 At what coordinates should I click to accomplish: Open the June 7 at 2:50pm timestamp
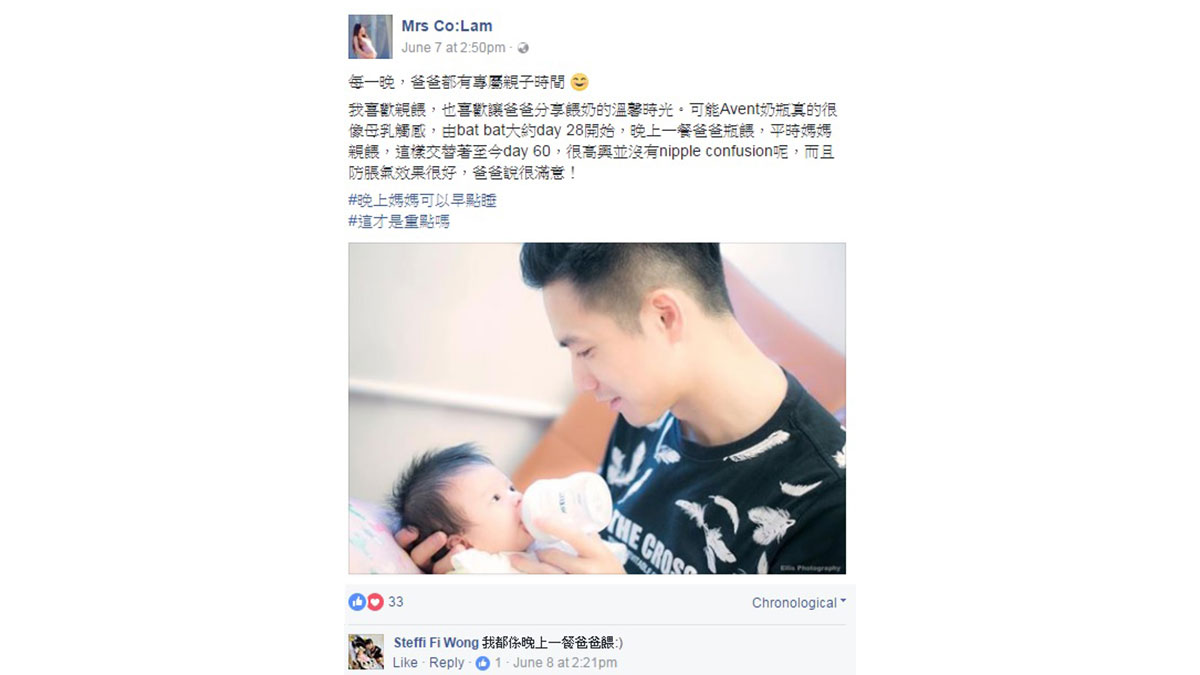click(453, 48)
